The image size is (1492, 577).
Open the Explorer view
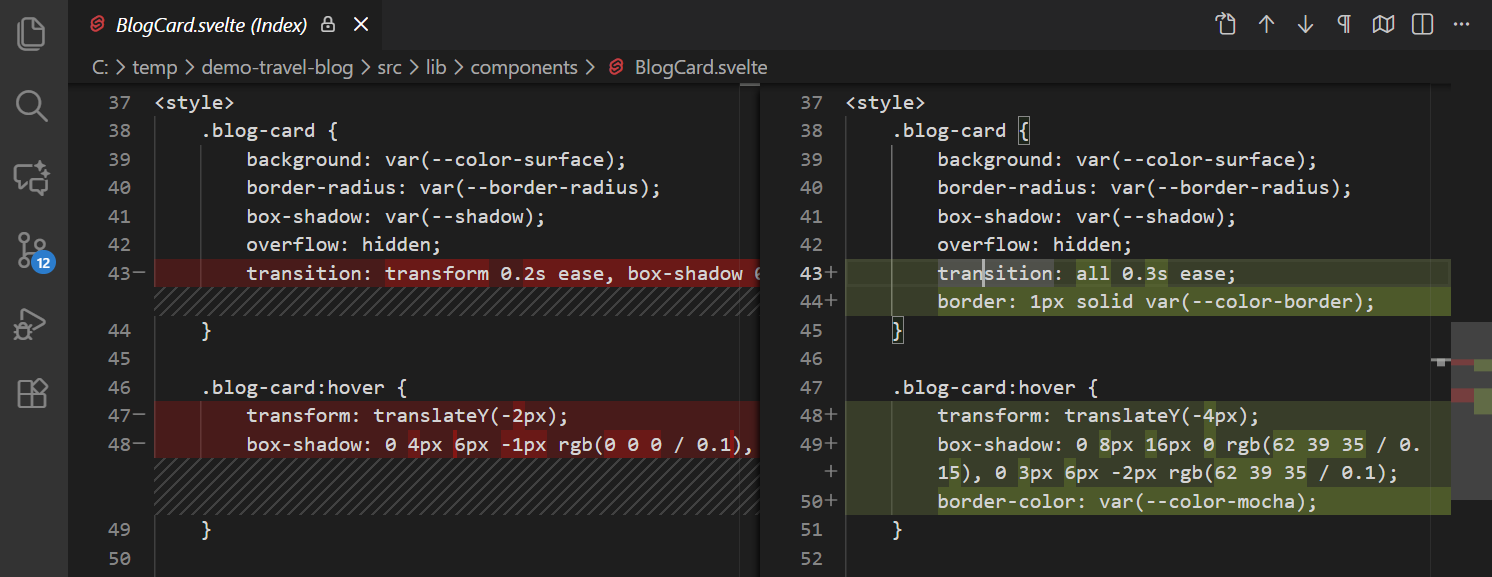32,33
